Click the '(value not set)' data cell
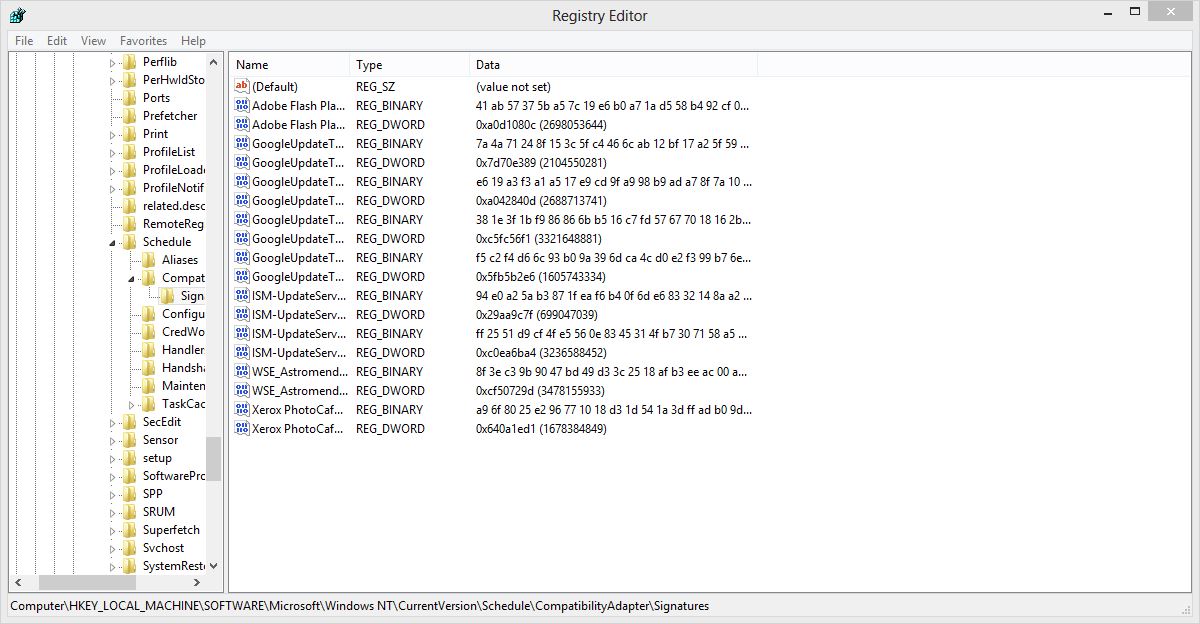1200x624 pixels. click(513, 87)
